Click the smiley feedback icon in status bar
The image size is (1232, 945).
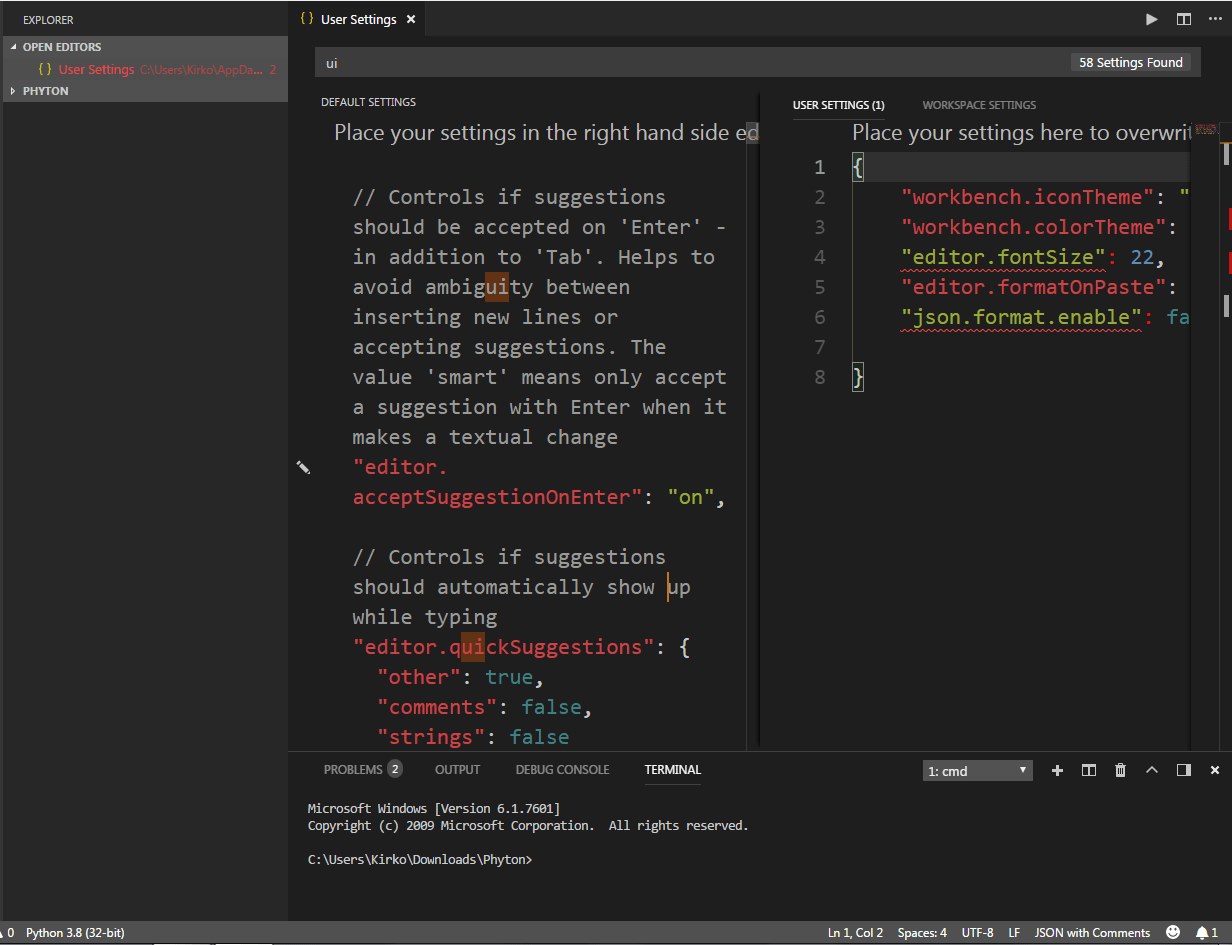[1173, 932]
